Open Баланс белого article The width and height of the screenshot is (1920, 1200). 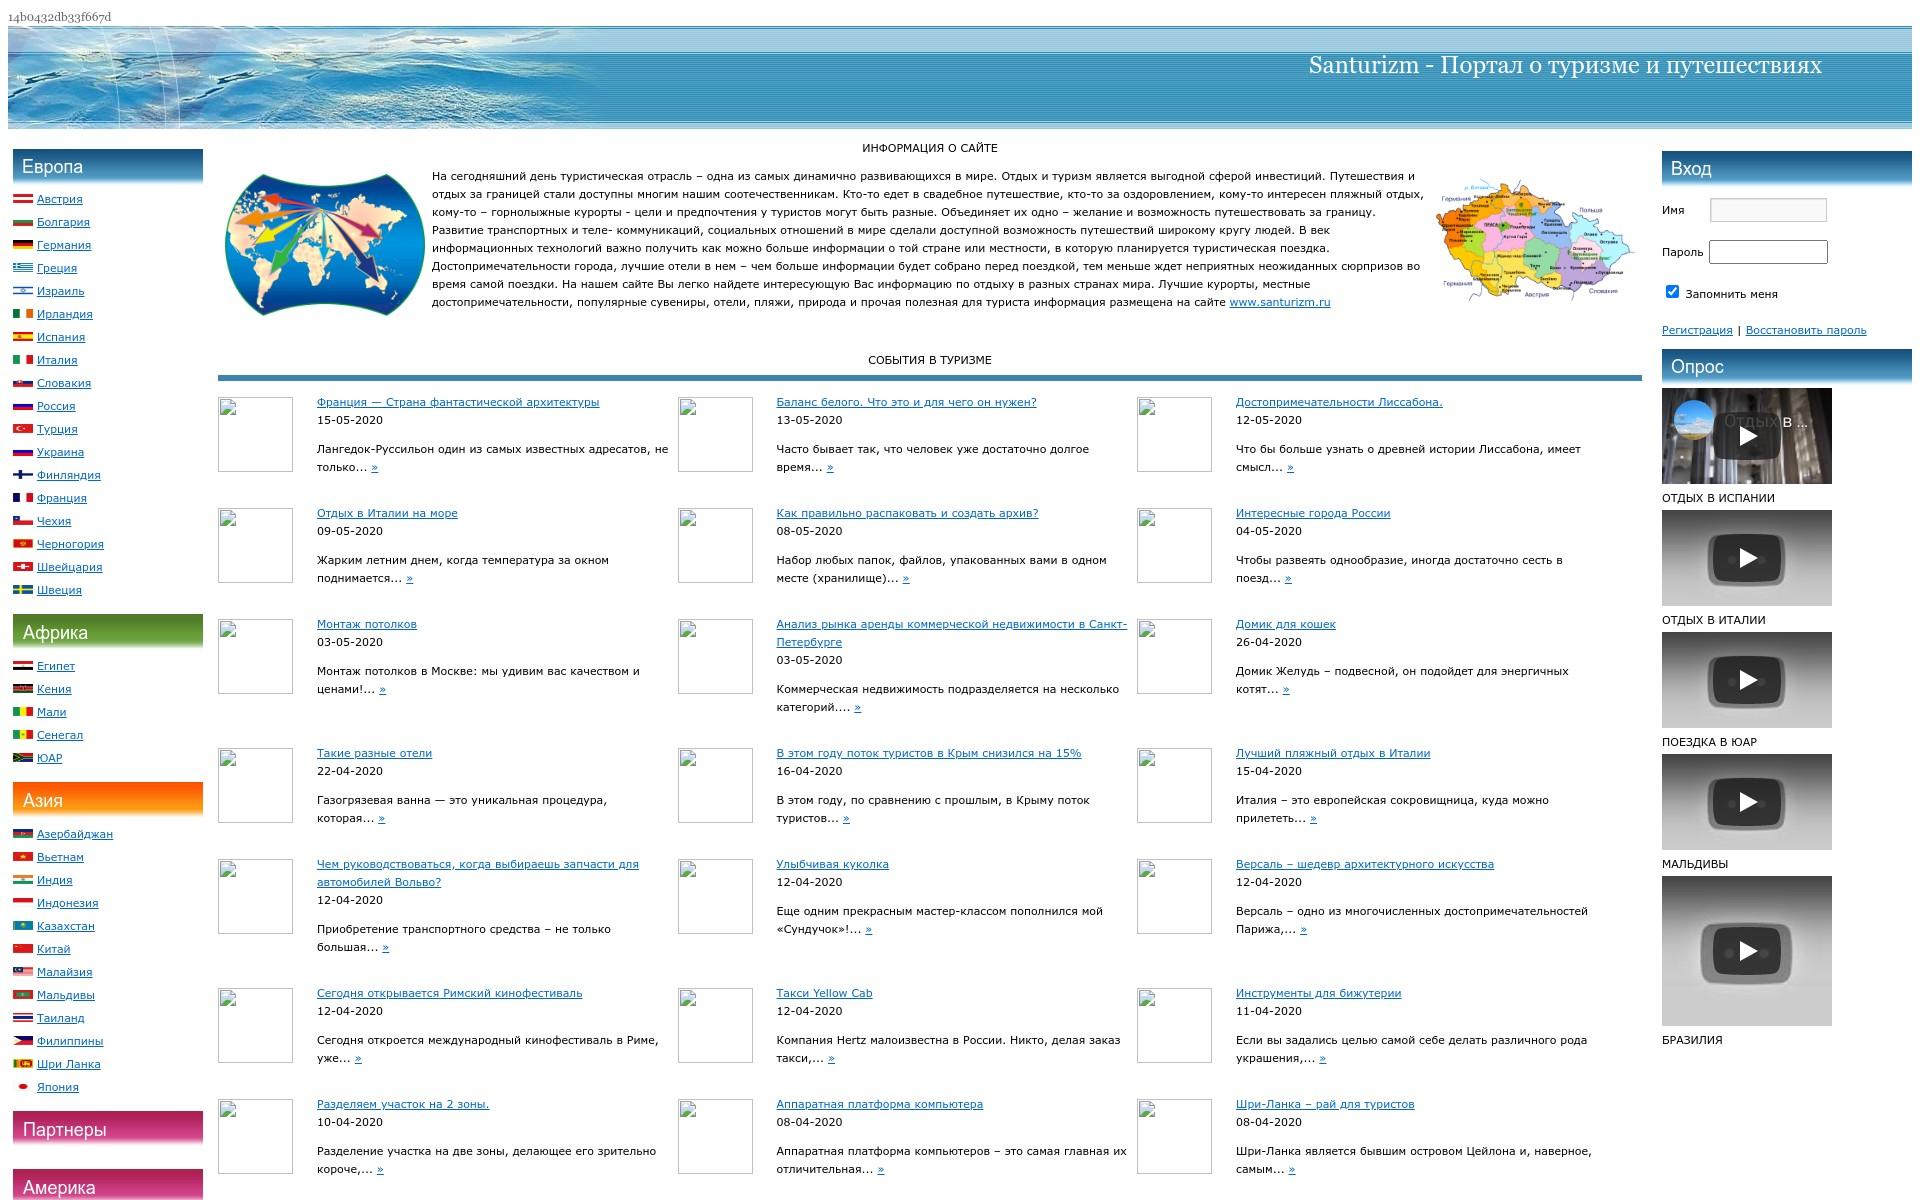906,402
